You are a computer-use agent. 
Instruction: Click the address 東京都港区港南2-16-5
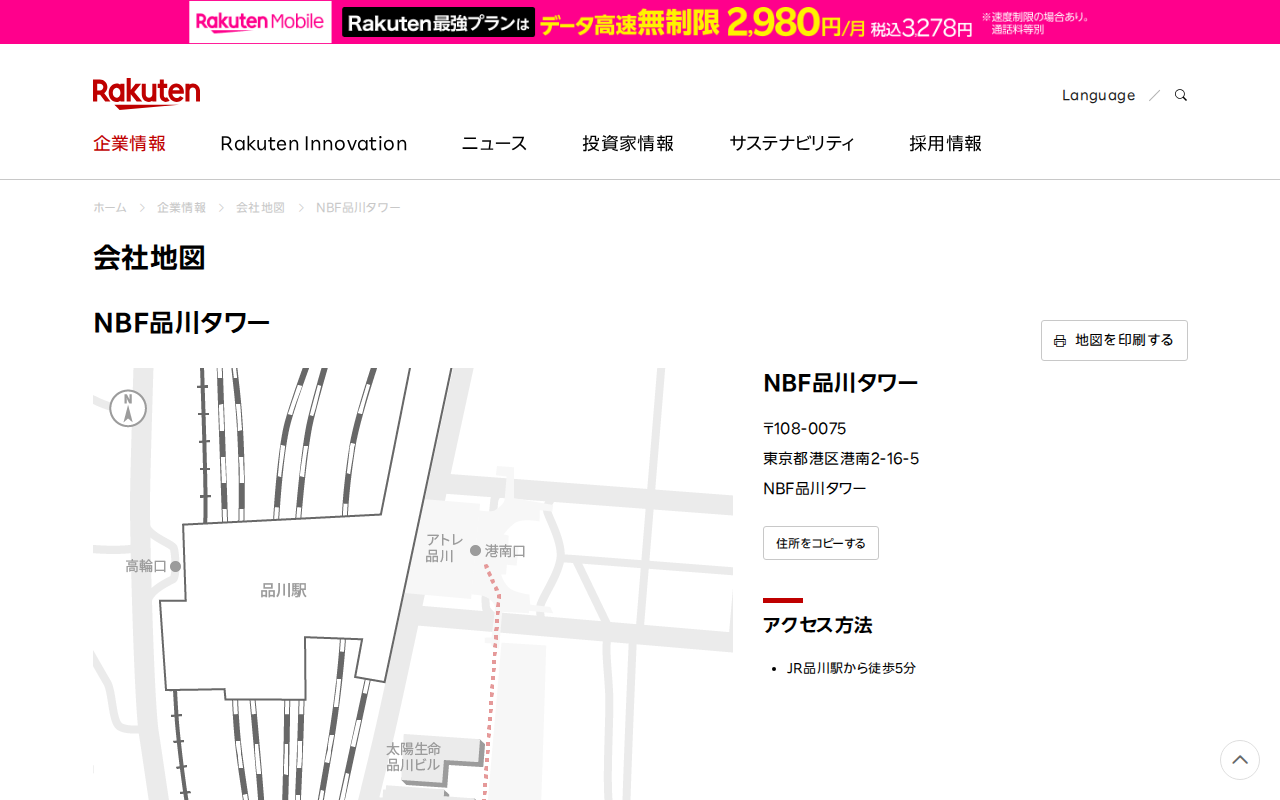pyautogui.click(x=841, y=458)
